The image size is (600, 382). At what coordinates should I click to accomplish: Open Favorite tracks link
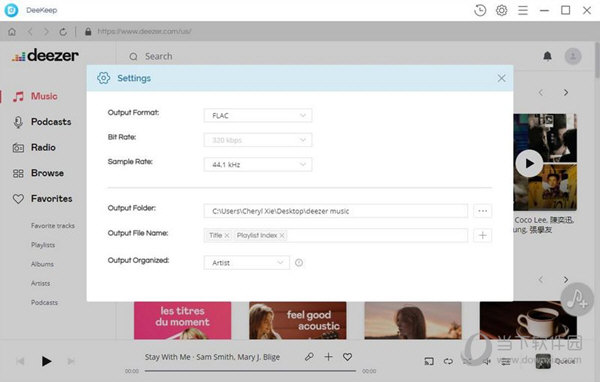tap(53, 226)
